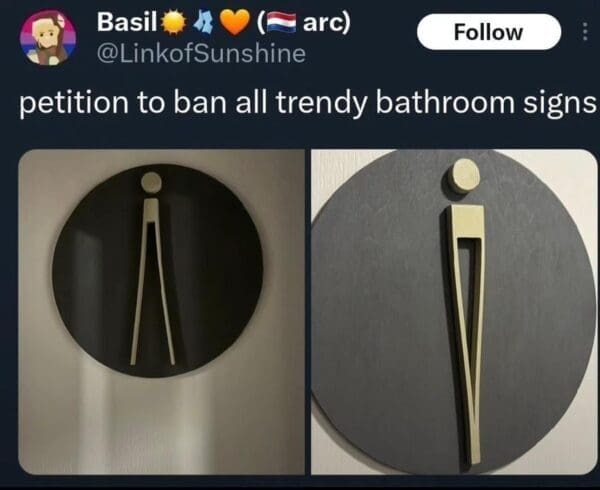Viewport: 600px width, 490px height.
Task: Click the Basil display name
Action: pos(127,22)
